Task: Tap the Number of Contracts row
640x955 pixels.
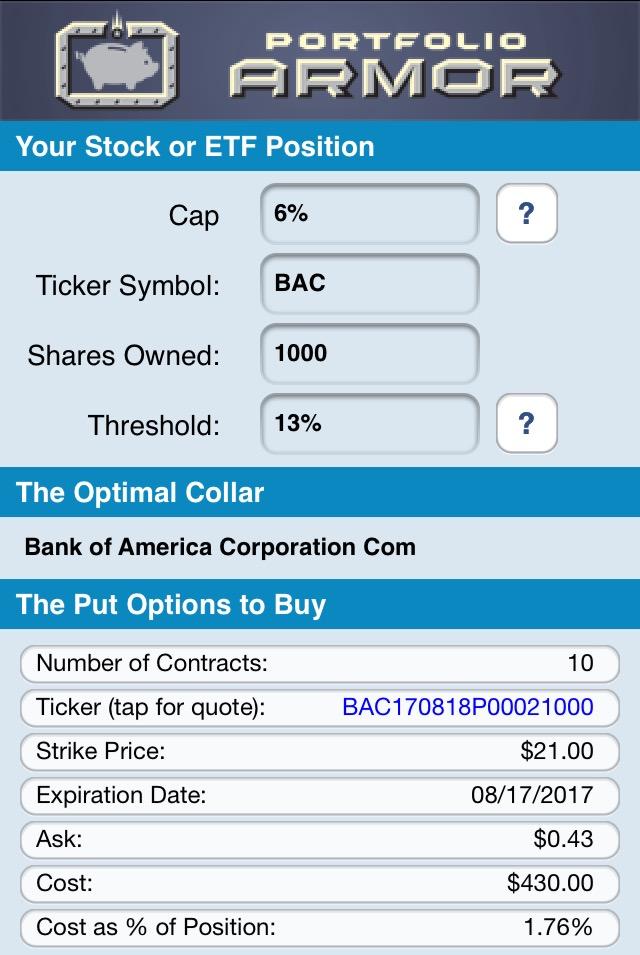Action: 320,663
